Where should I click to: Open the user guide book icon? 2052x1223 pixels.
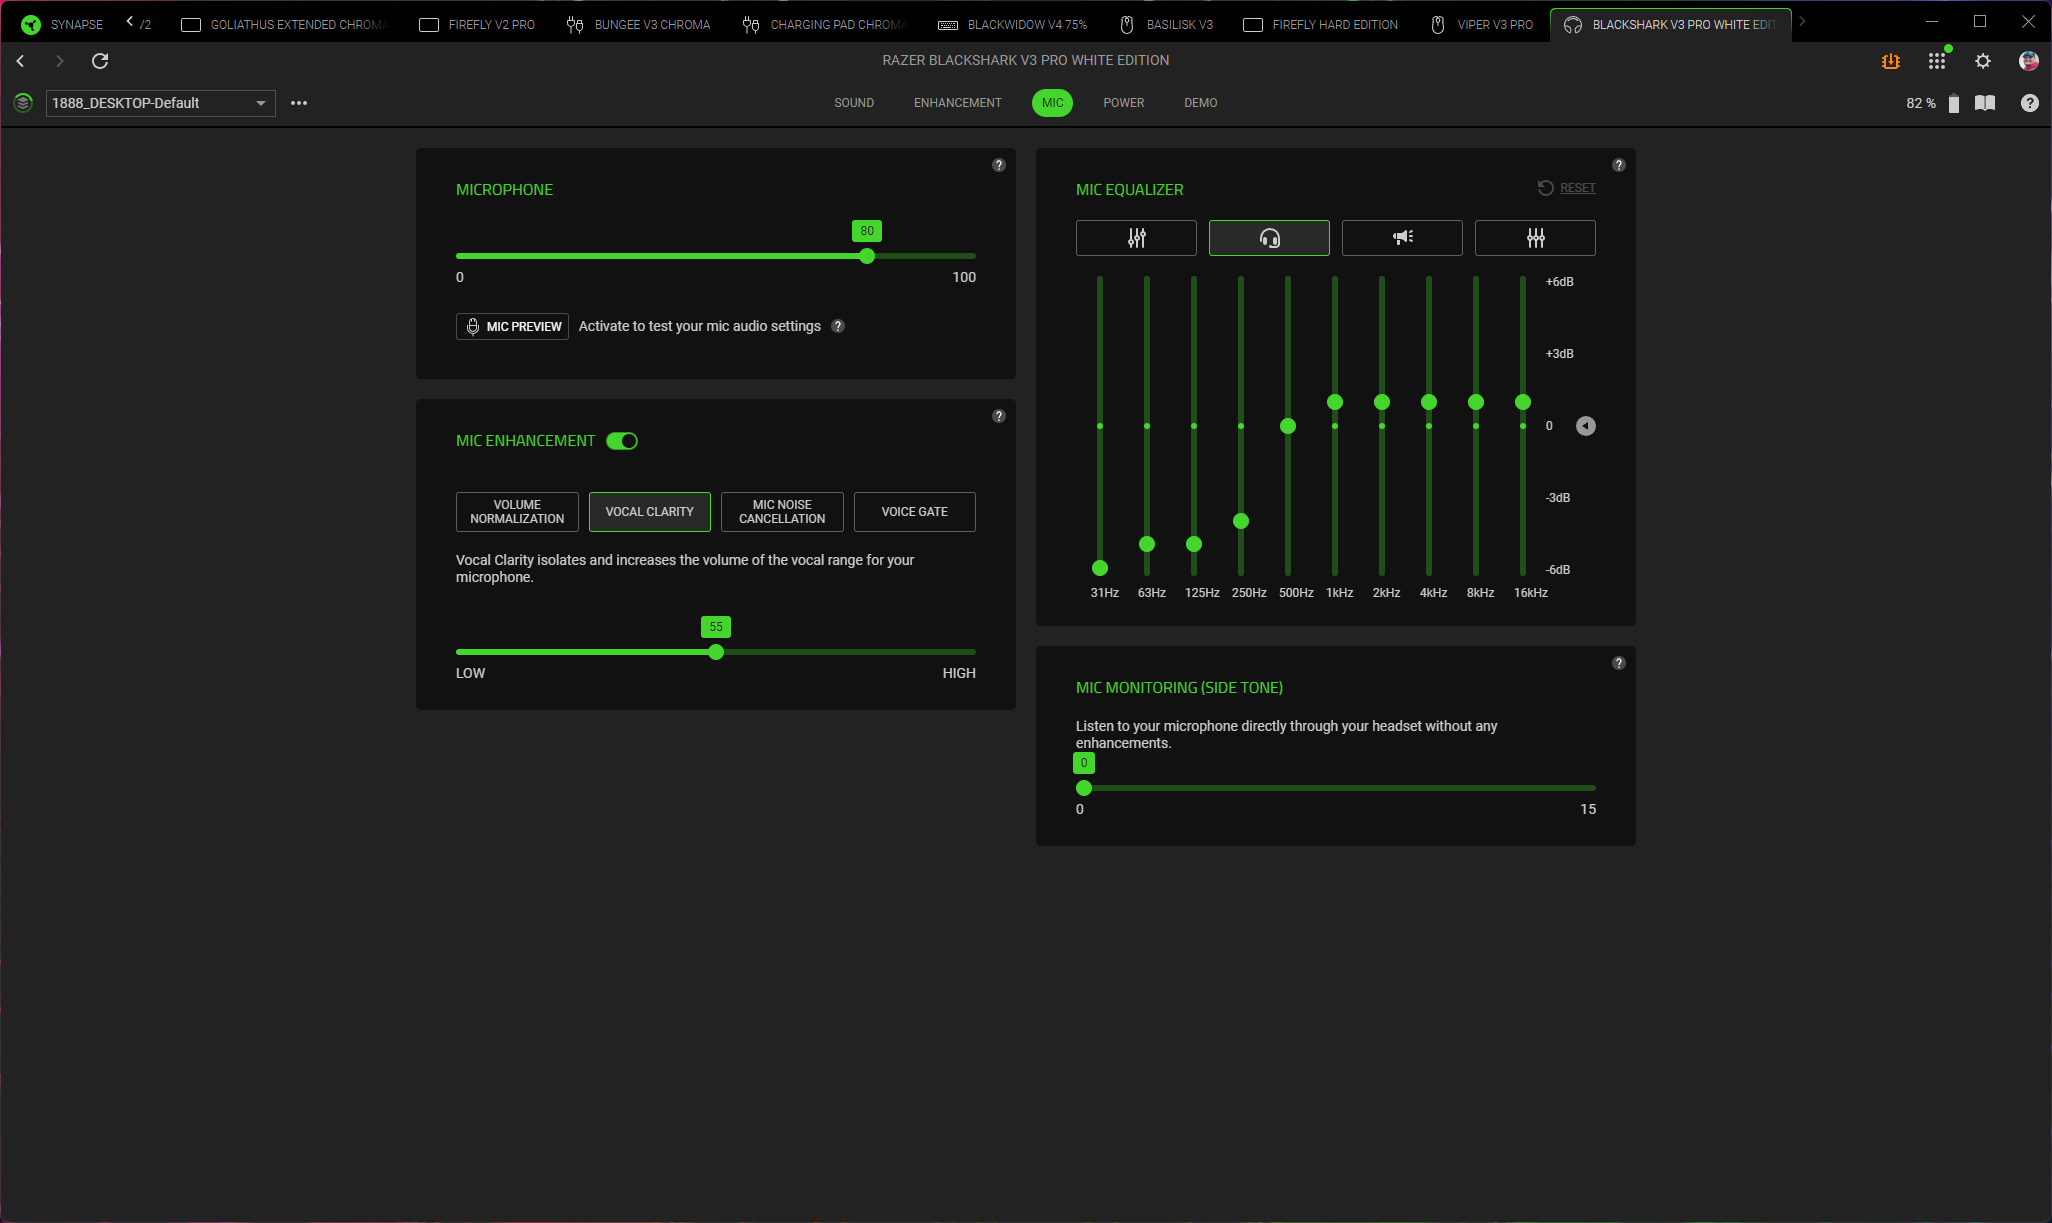[x=1985, y=103]
